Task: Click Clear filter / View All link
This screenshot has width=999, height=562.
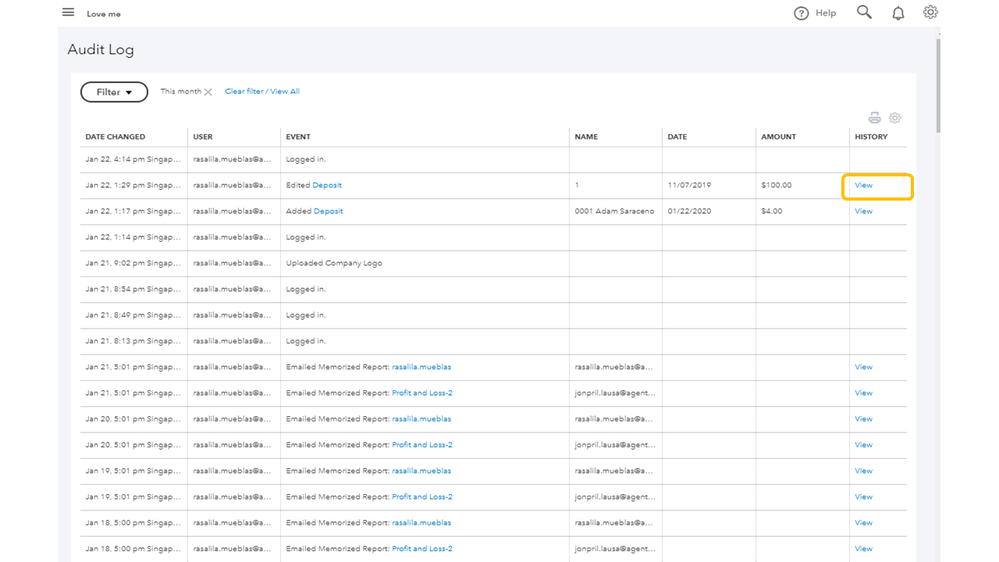Action: (x=262, y=91)
